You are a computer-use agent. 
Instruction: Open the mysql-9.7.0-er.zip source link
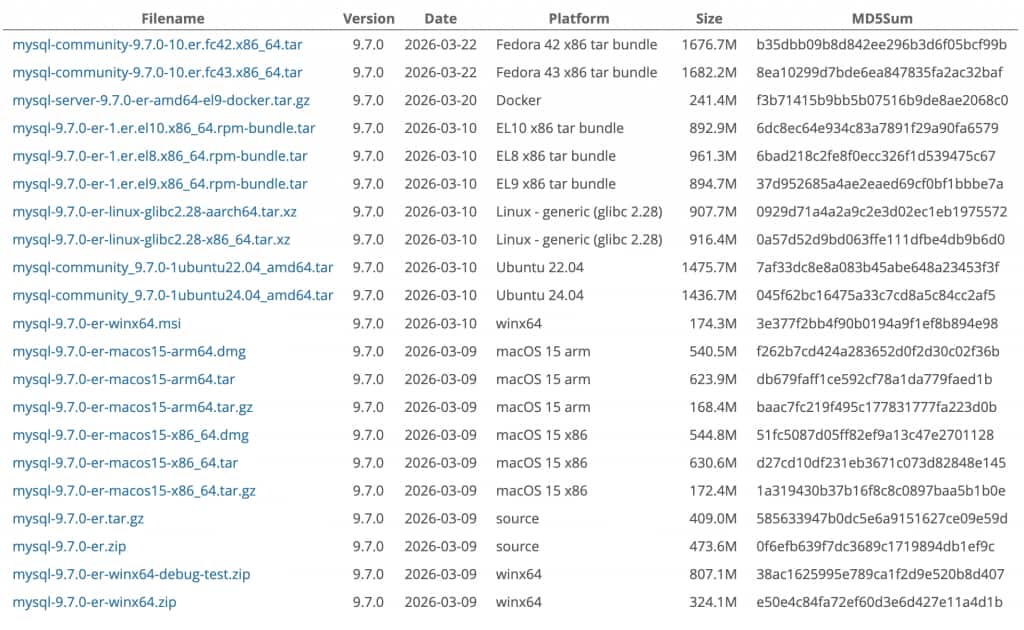(68, 546)
